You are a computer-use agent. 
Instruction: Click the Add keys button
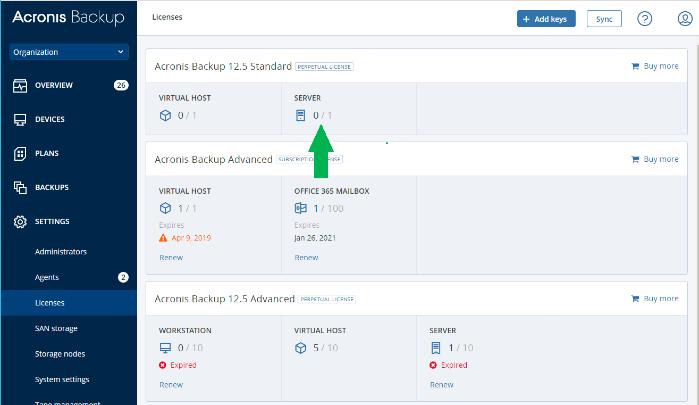(x=546, y=19)
